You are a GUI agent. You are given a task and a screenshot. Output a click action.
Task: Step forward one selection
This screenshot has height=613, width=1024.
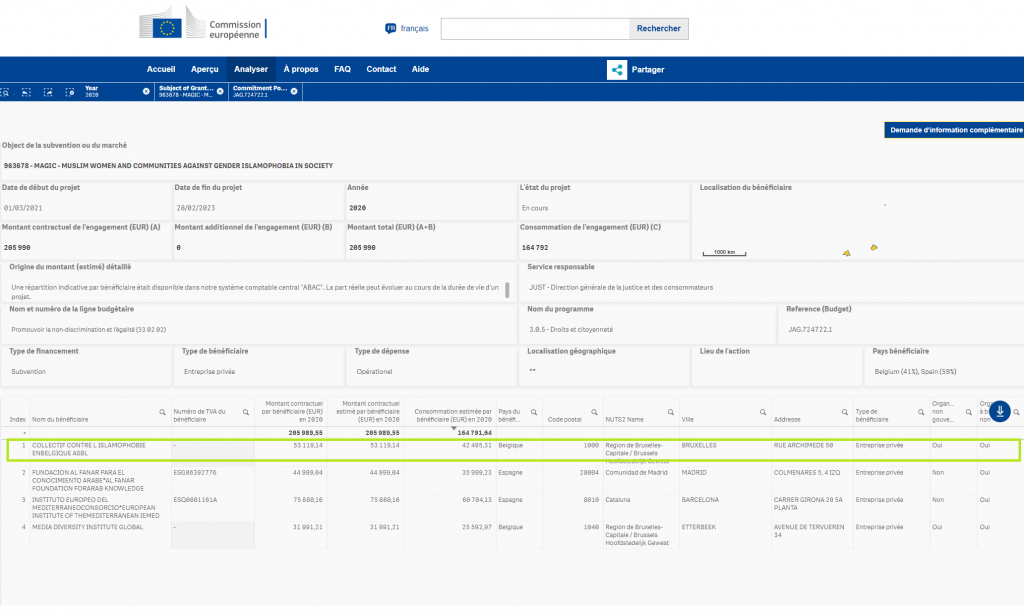point(48,92)
